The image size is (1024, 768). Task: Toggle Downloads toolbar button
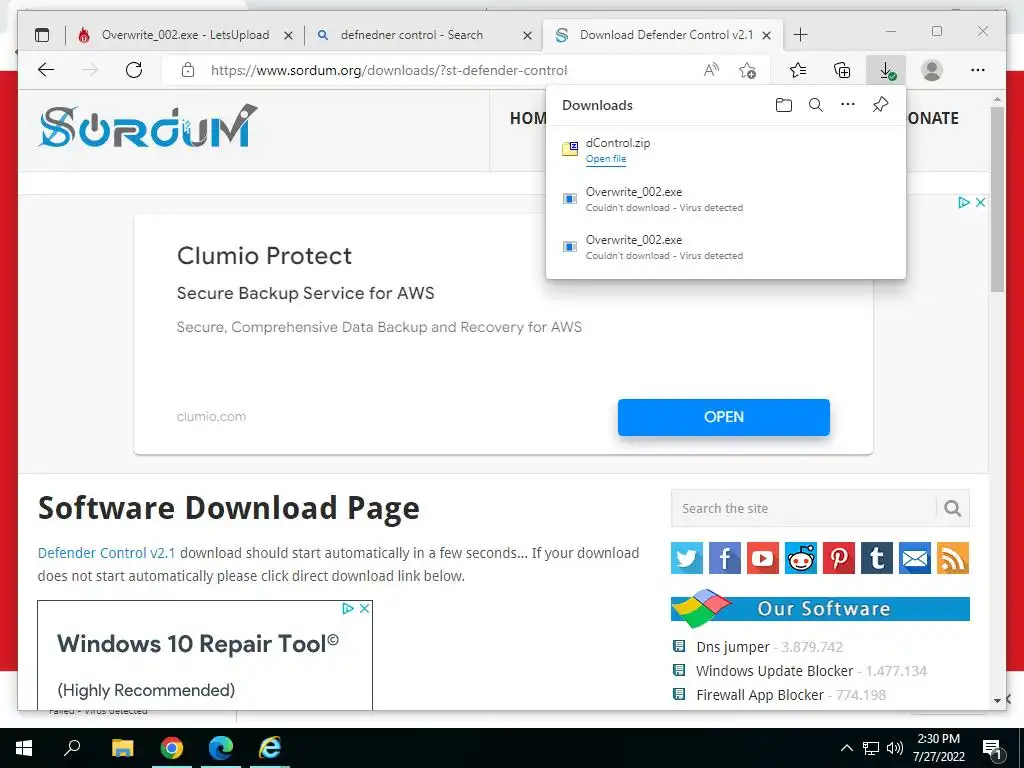point(886,70)
